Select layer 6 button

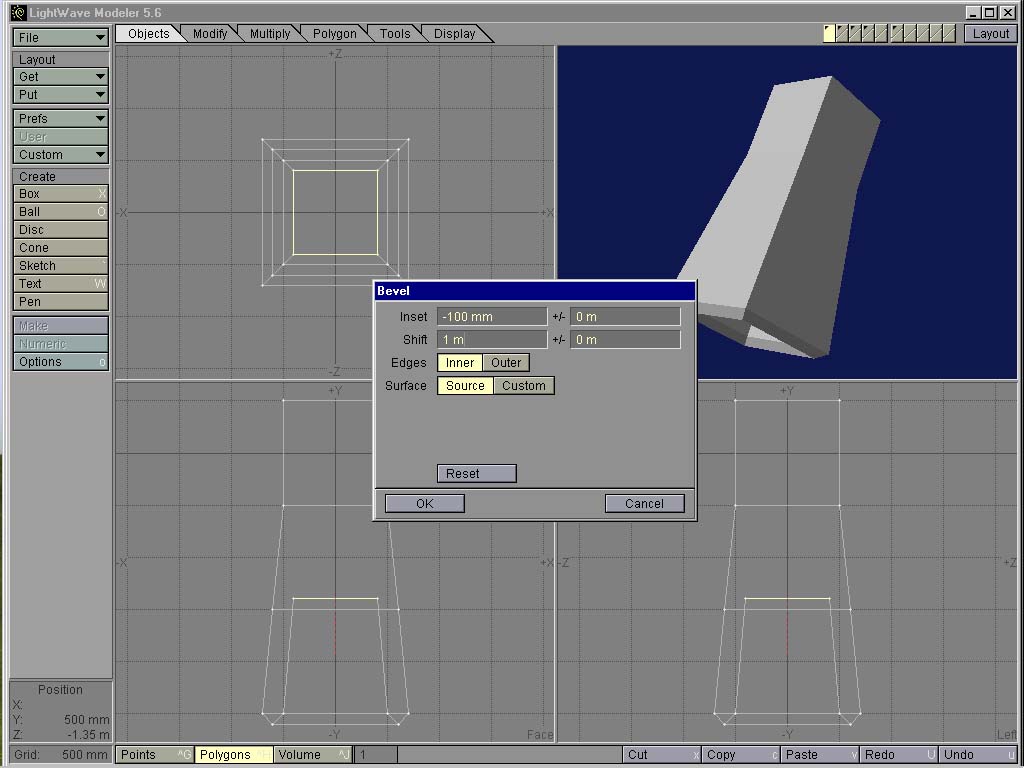(x=897, y=33)
